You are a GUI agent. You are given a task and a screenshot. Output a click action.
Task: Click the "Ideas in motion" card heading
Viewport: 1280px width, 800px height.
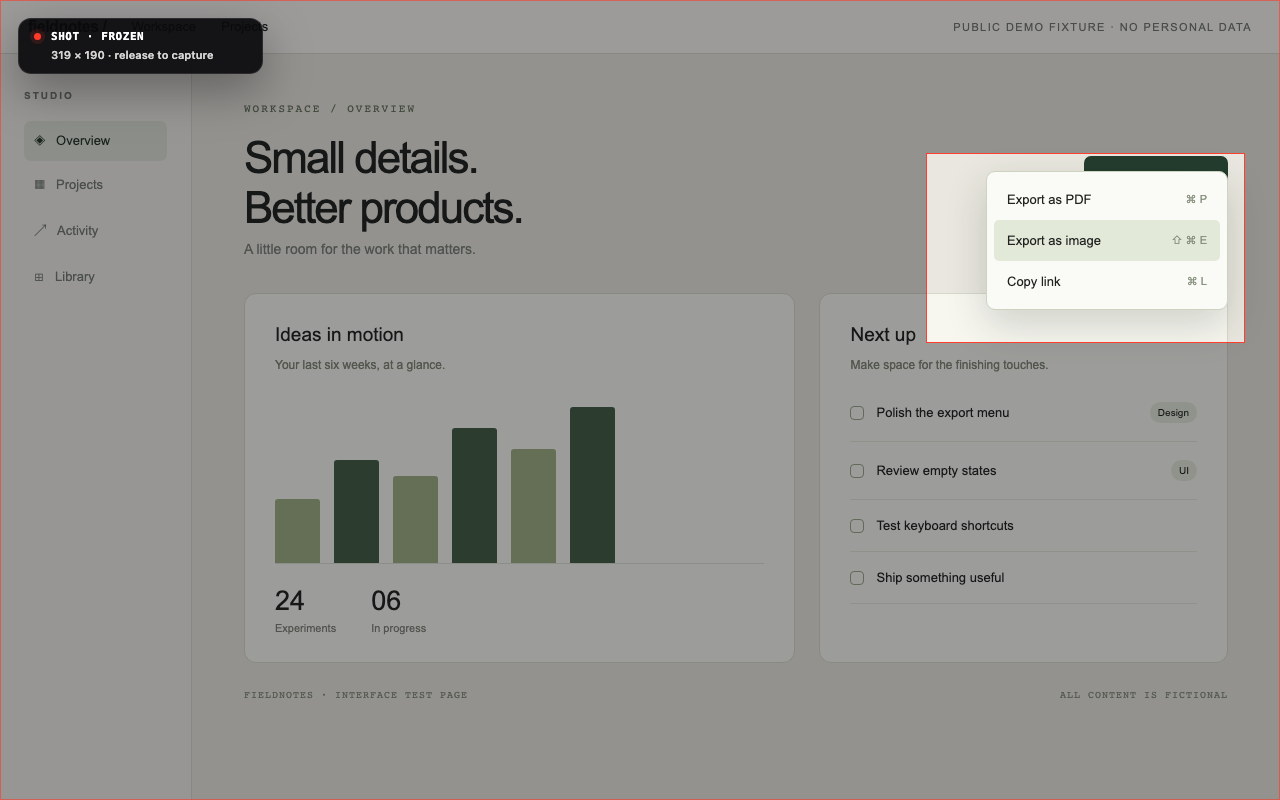(x=339, y=335)
